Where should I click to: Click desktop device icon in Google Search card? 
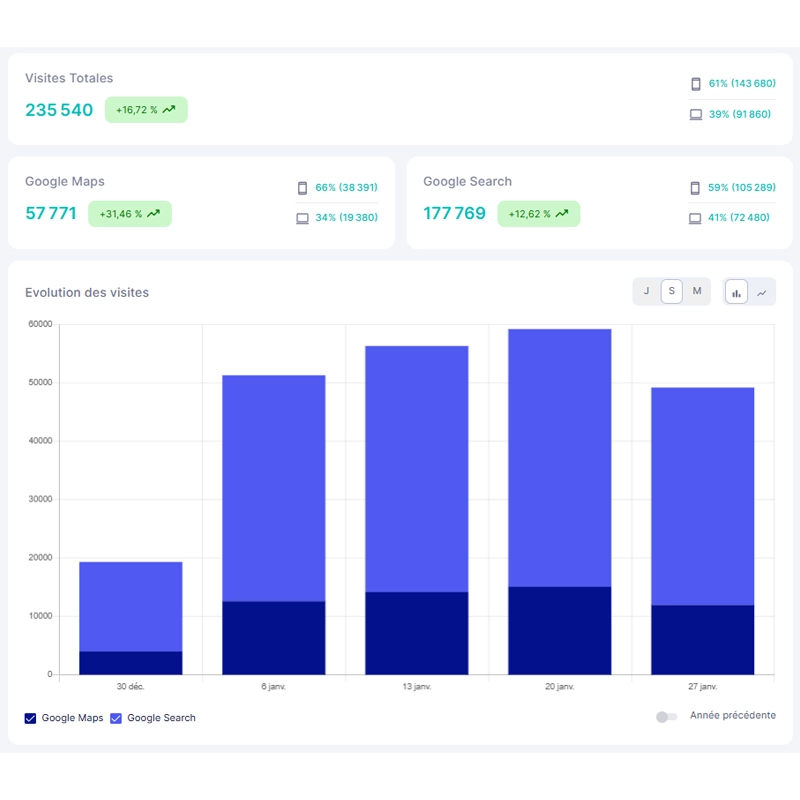[x=695, y=218]
